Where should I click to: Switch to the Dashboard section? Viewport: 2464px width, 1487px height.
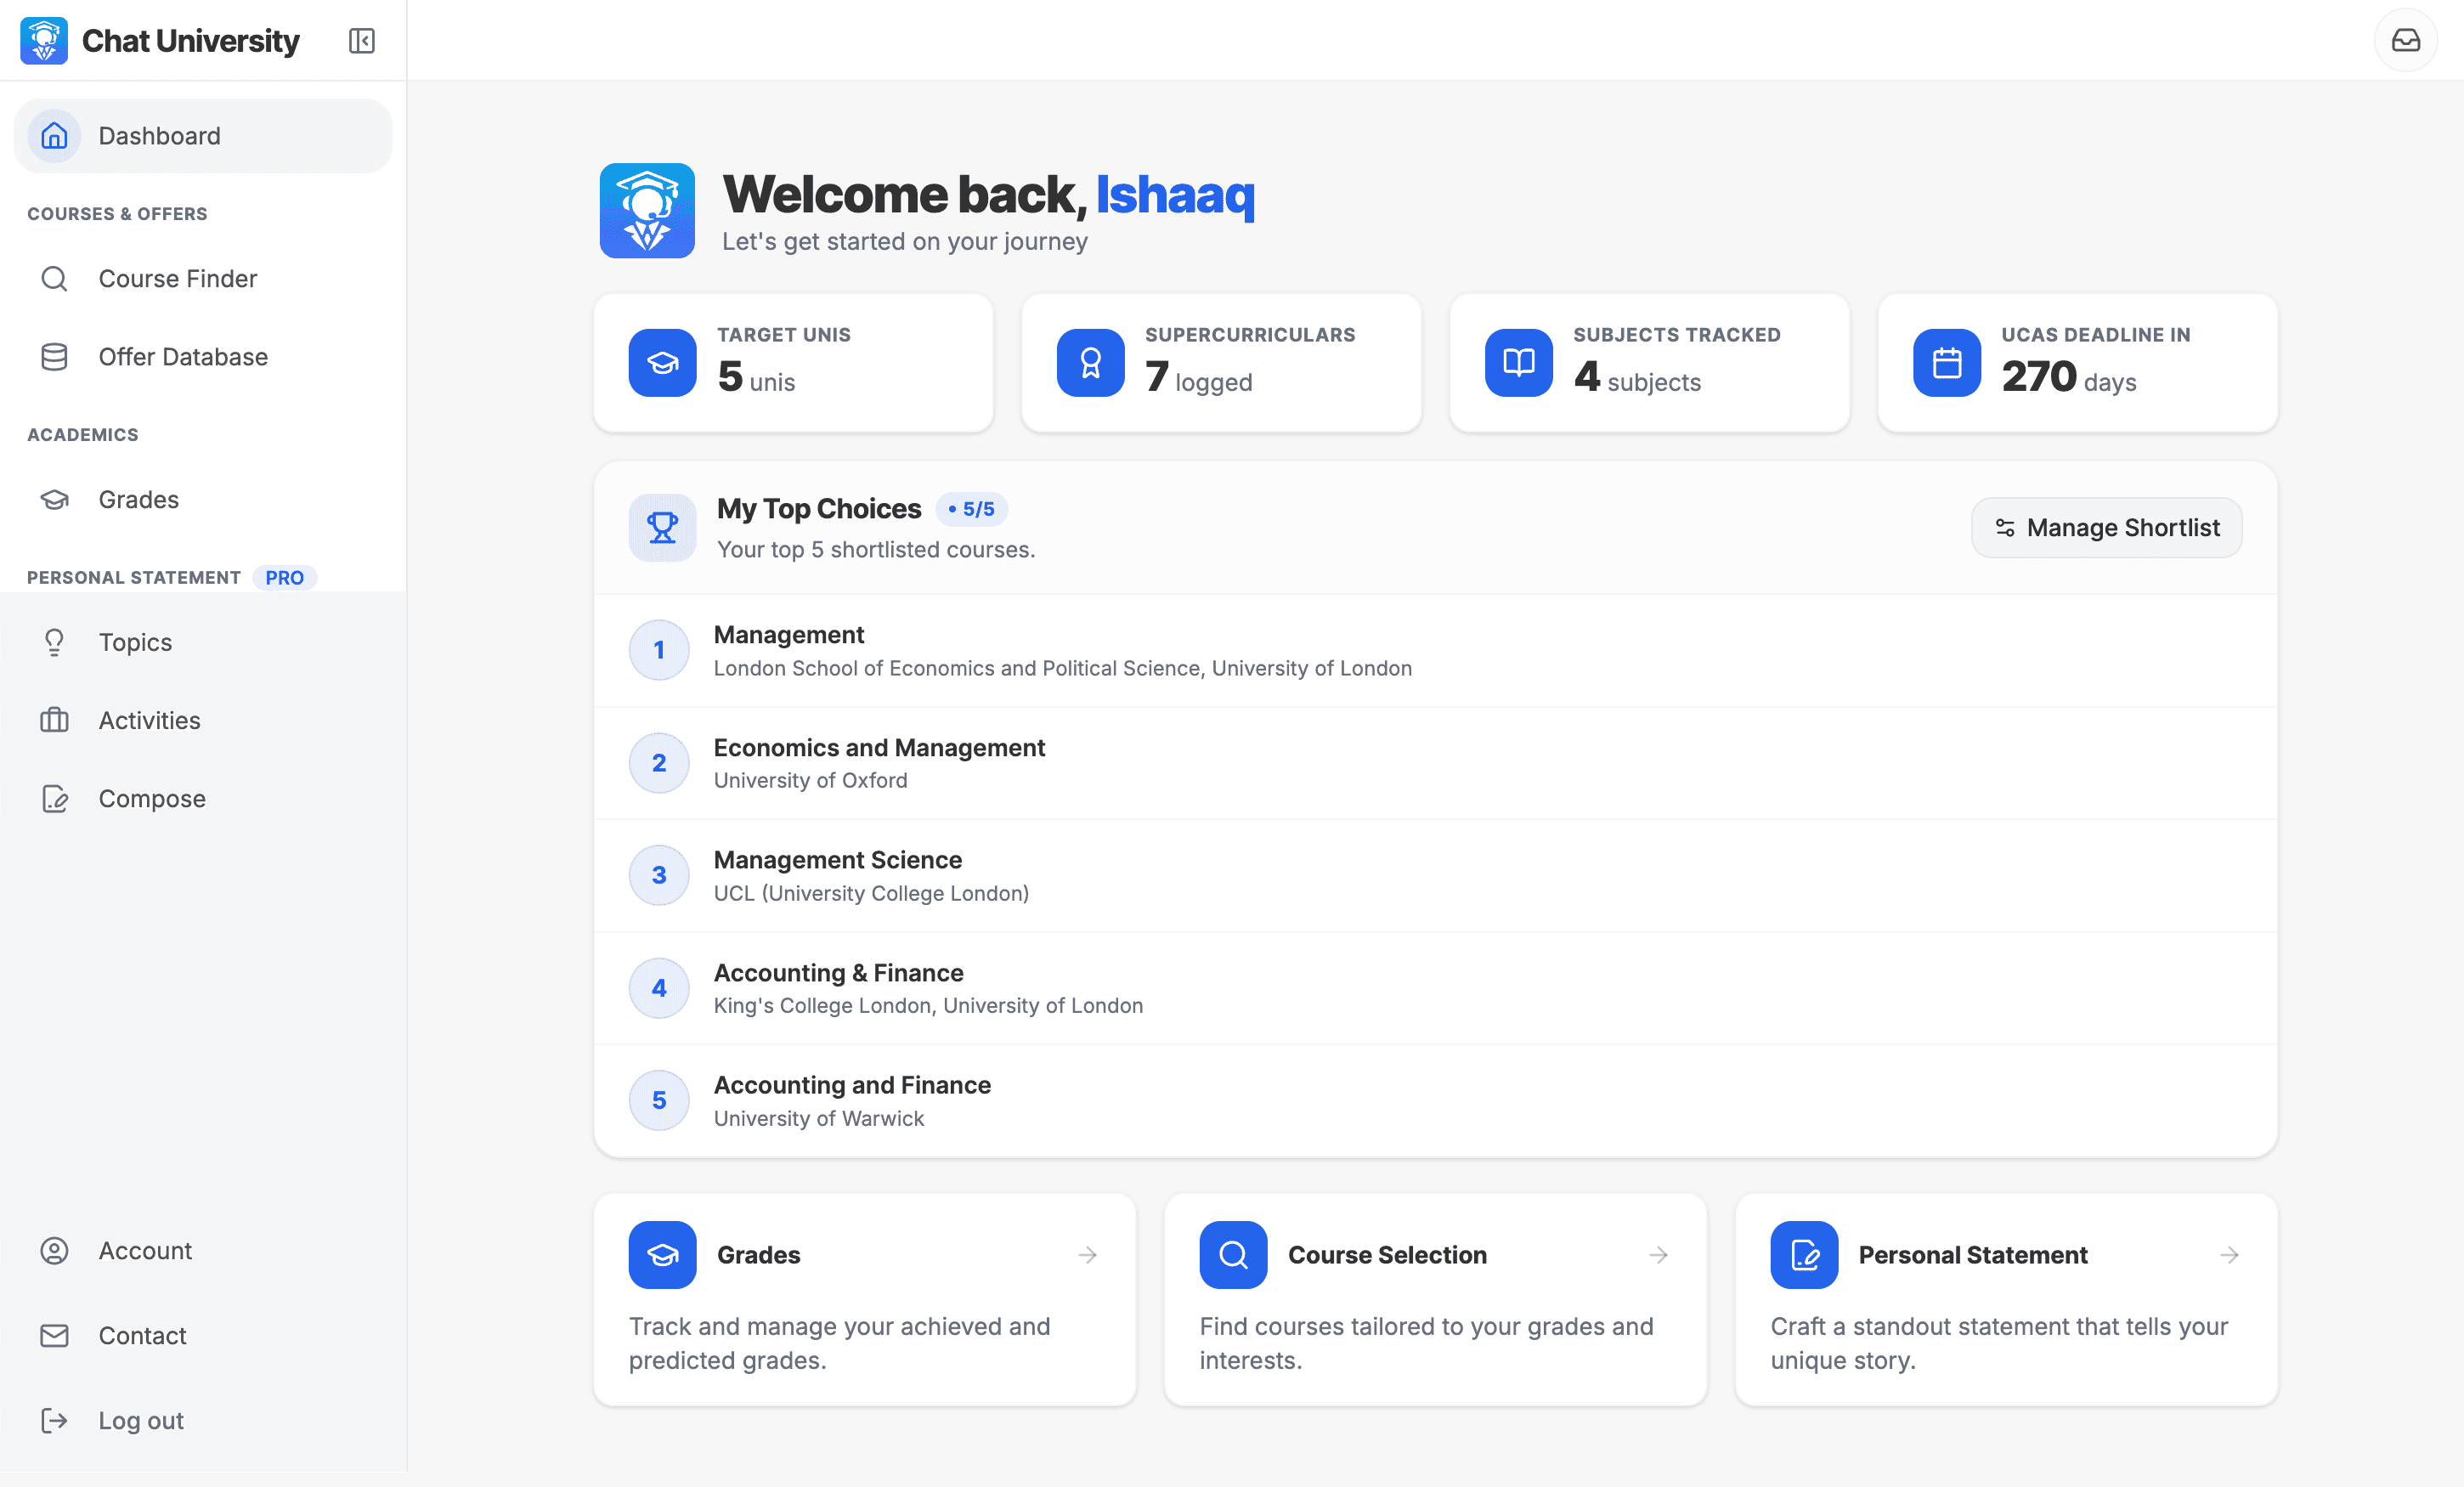point(159,135)
